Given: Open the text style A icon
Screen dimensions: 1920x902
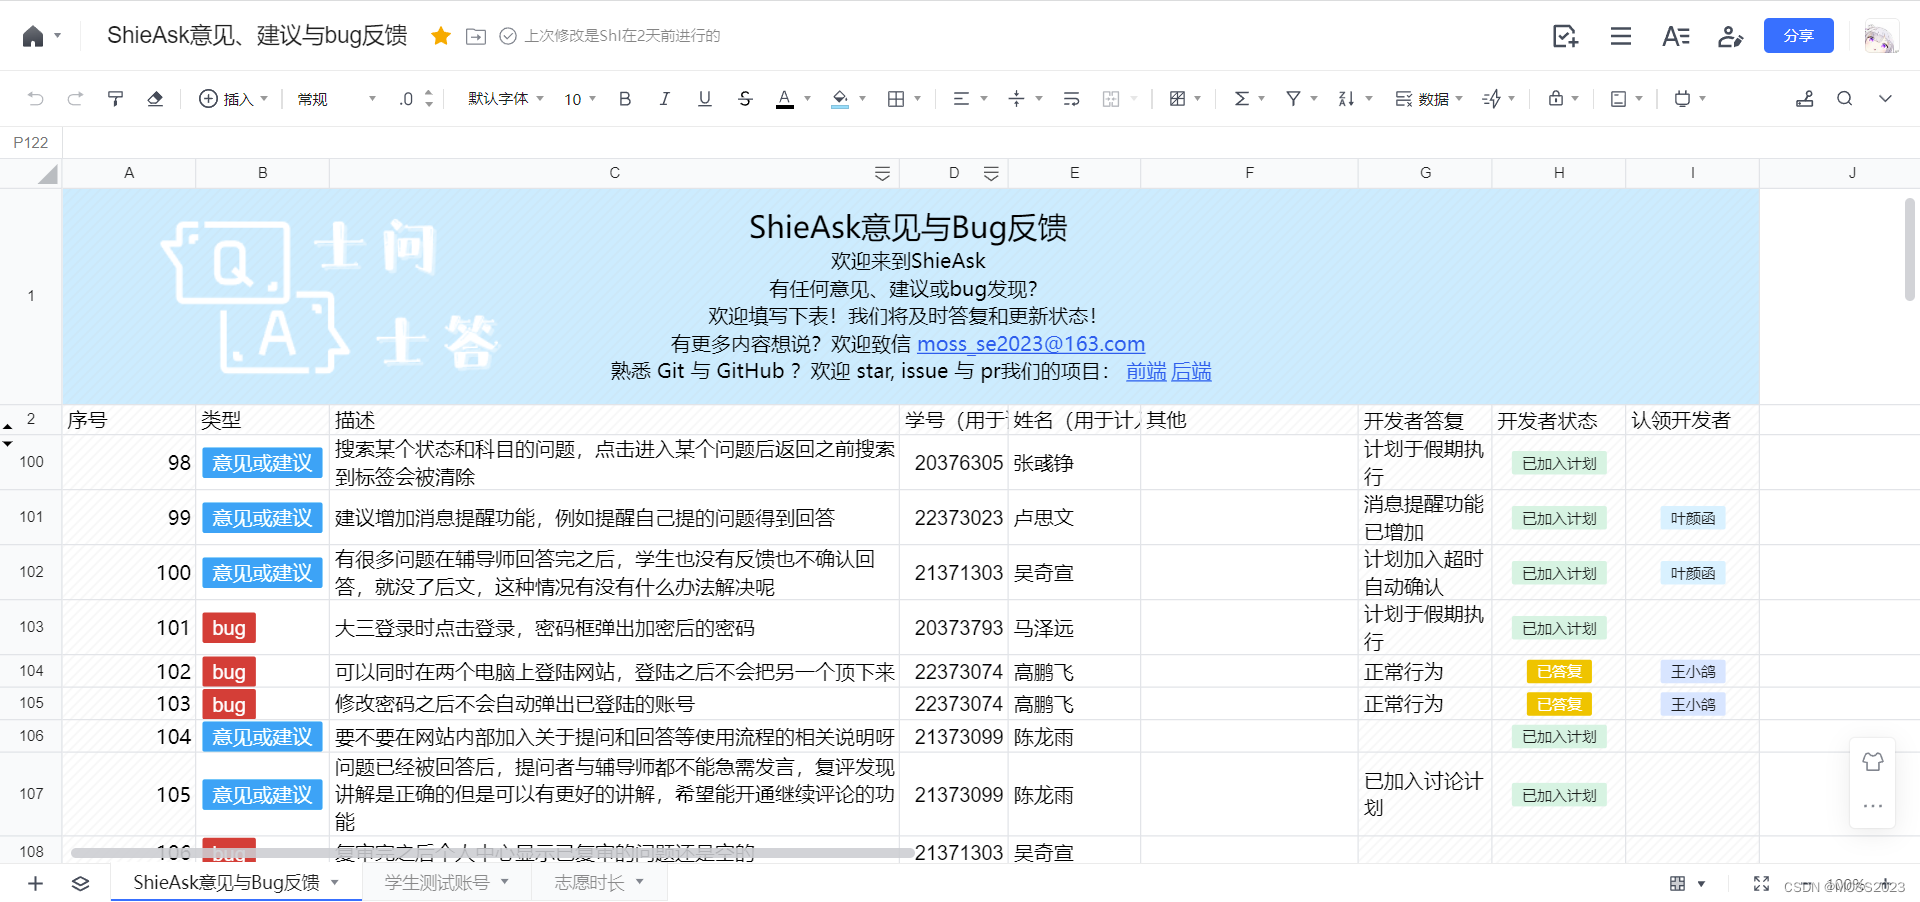Looking at the screenshot, I should pos(1675,36).
